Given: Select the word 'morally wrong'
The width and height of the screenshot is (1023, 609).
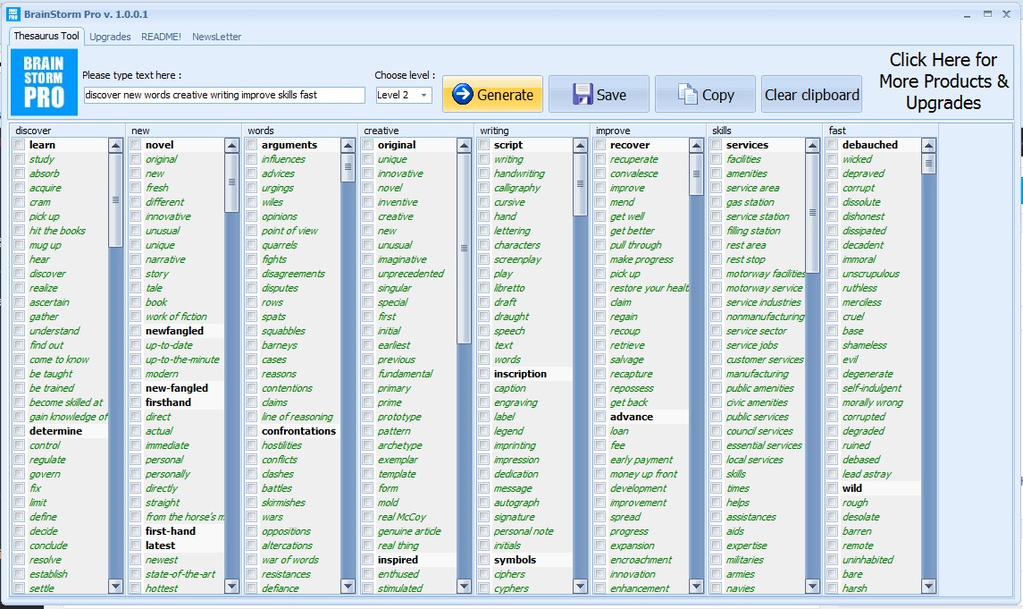Looking at the screenshot, I should pyautogui.click(x=872, y=402).
